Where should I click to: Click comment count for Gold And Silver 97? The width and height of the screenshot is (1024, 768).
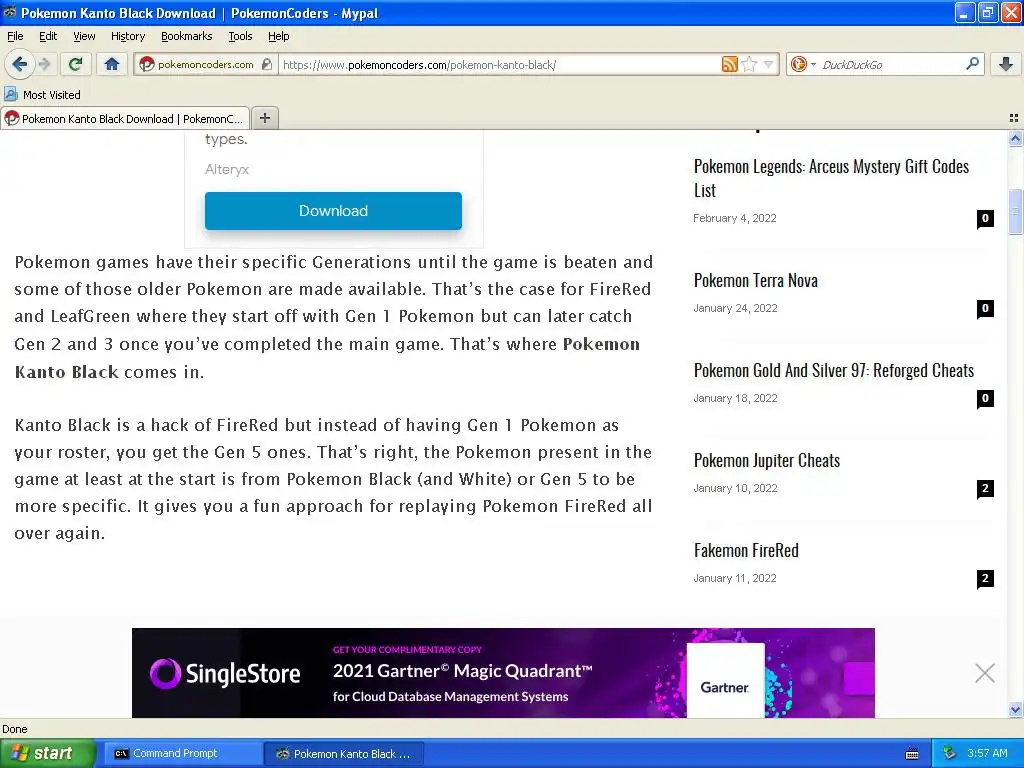coord(985,398)
